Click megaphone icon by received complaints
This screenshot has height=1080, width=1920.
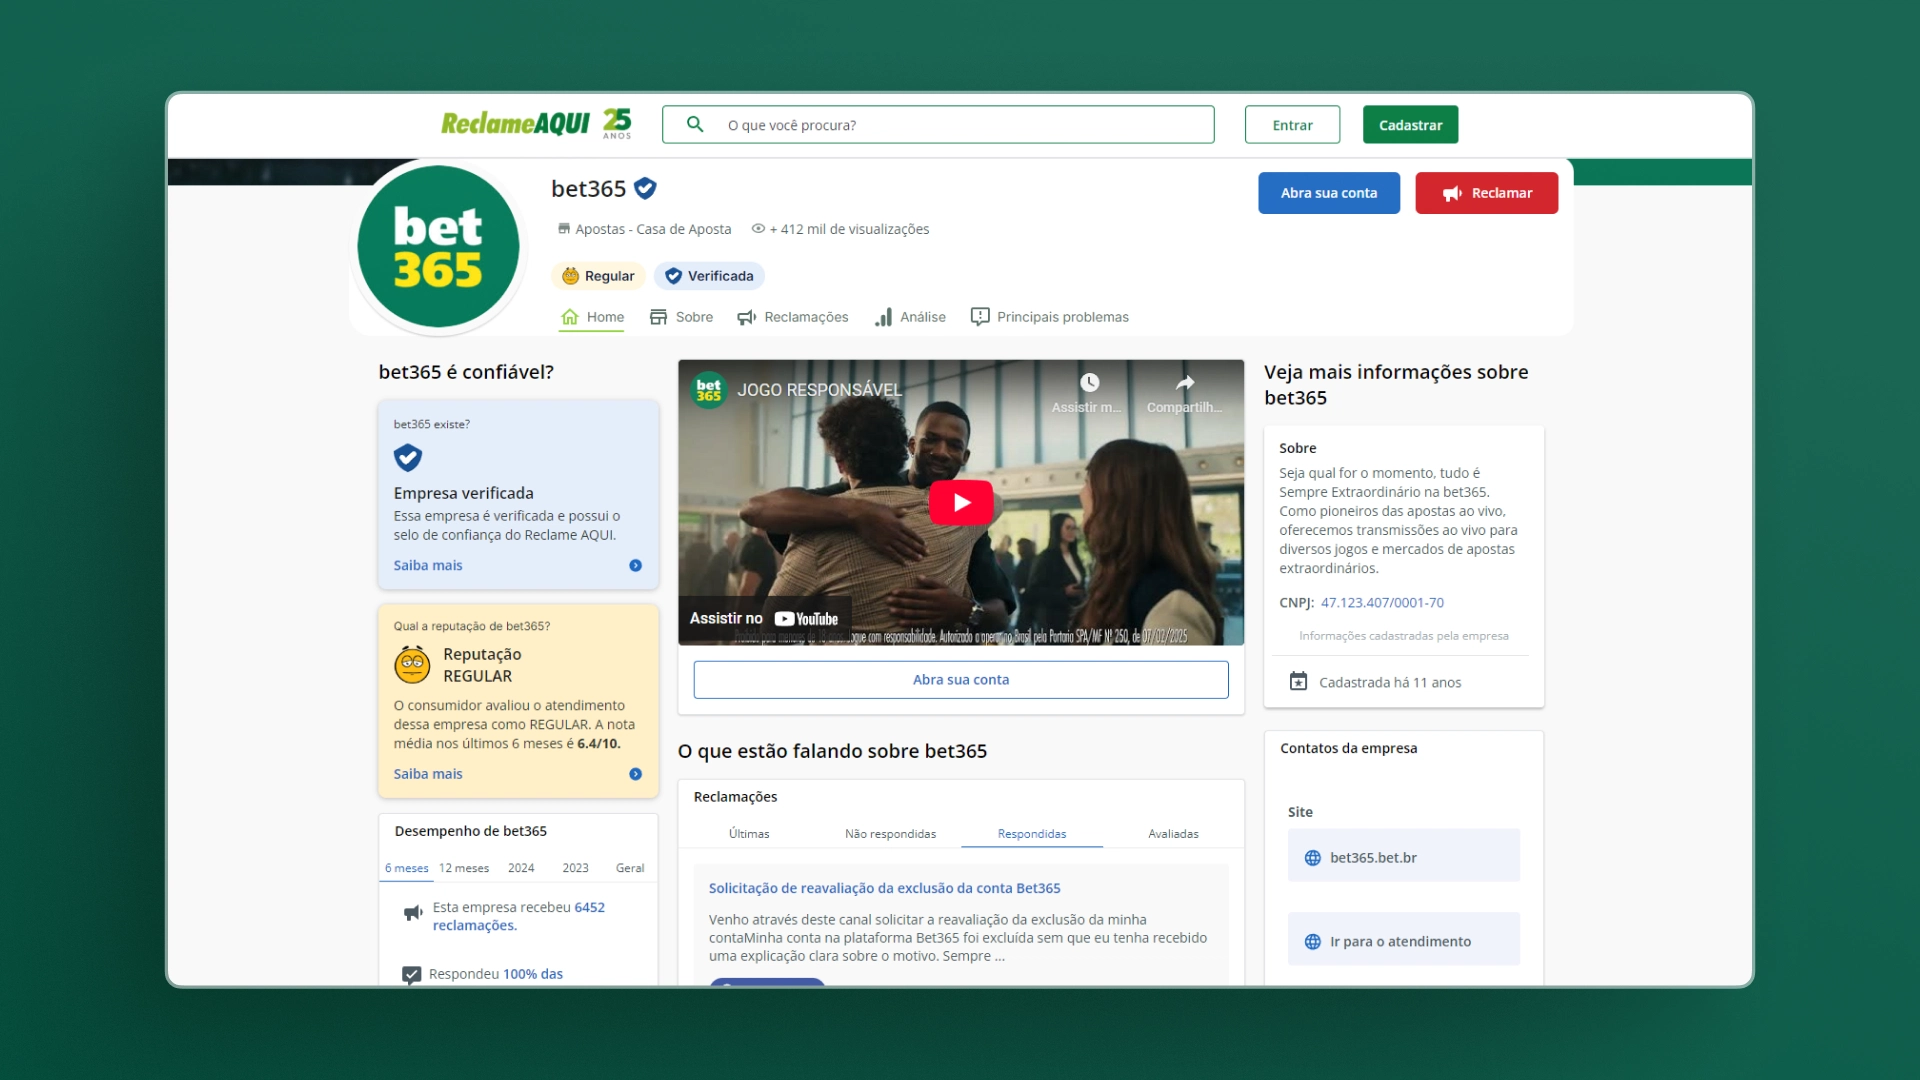point(413,912)
